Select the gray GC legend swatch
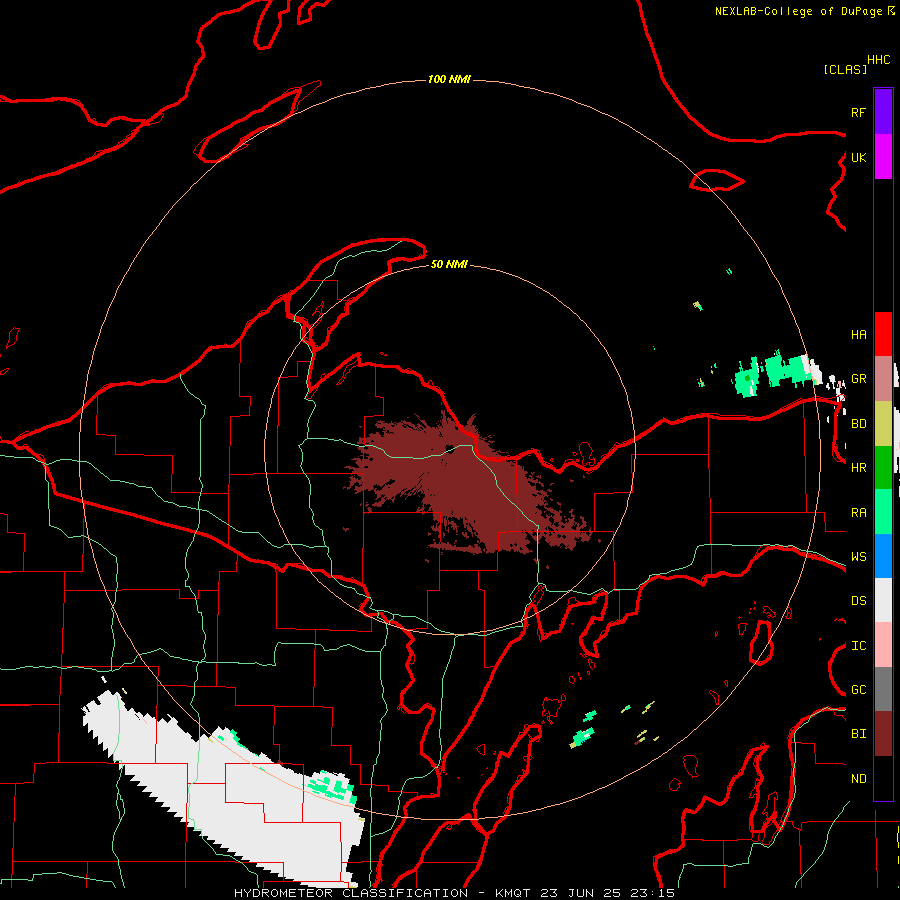Screen dimensions: 900x900 [x=883, y=689]
